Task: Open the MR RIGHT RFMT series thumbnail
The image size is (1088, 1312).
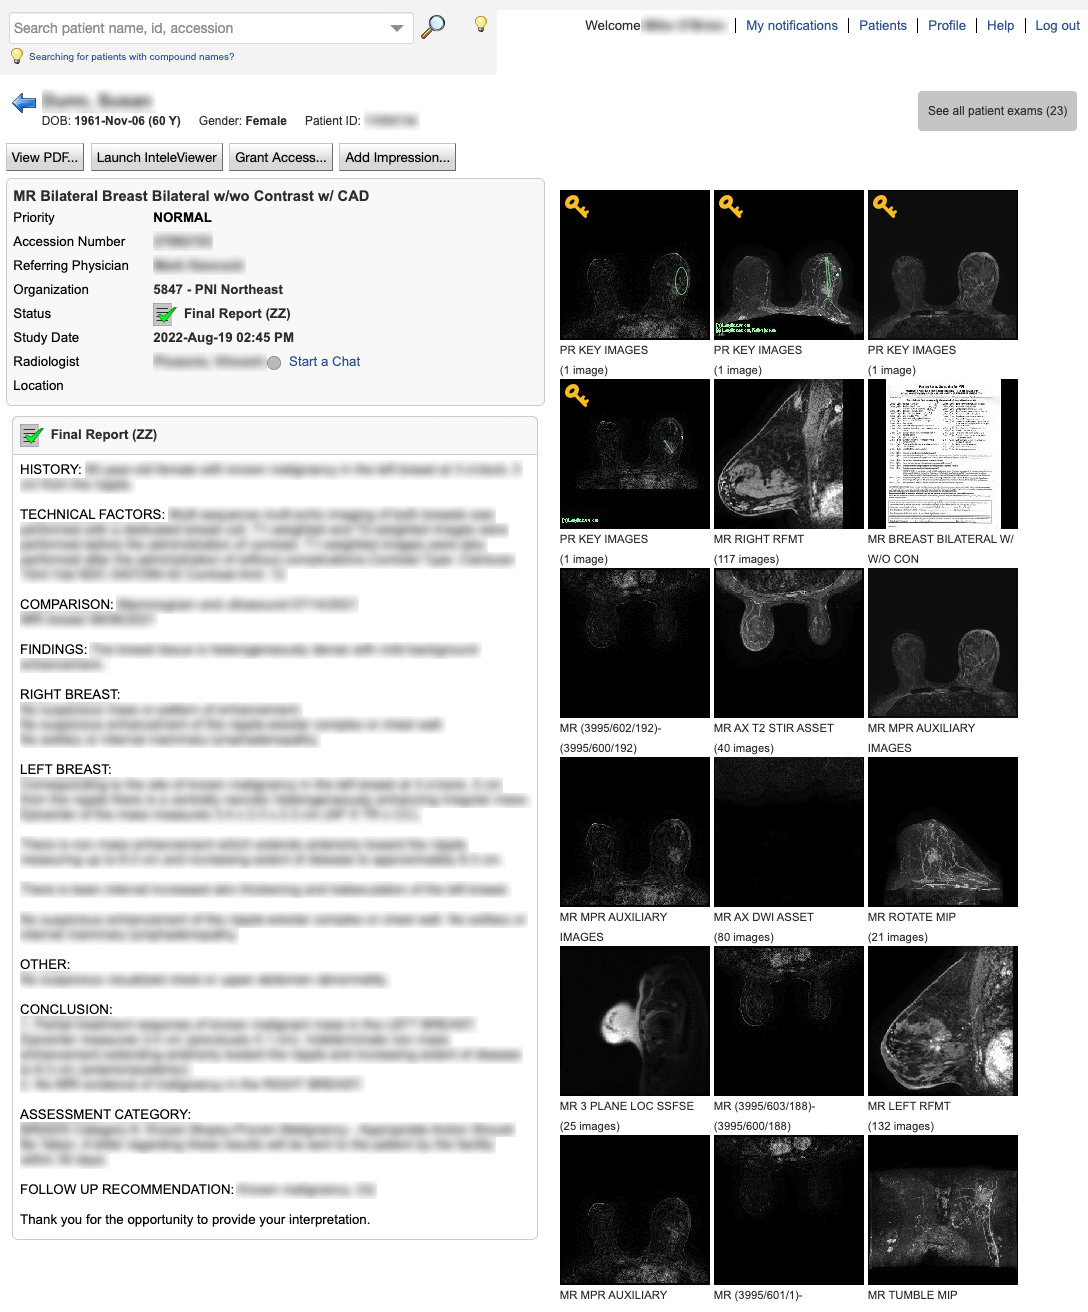Action: [788, 454]
